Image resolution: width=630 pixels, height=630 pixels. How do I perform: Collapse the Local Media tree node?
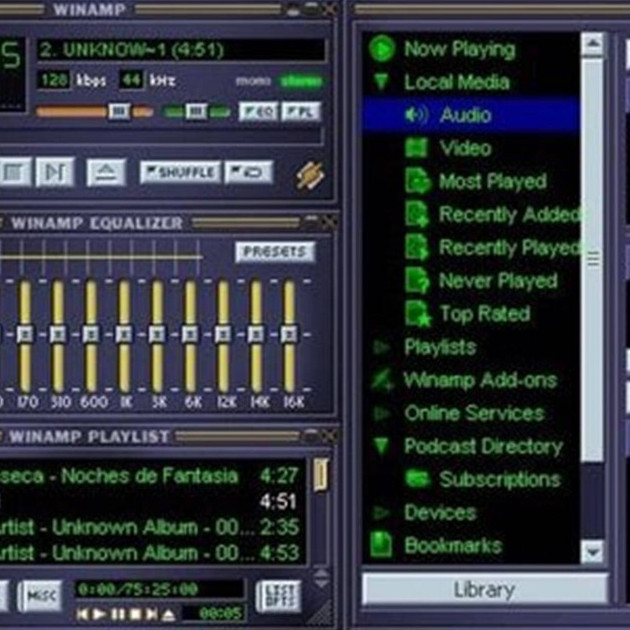(381, 82)
